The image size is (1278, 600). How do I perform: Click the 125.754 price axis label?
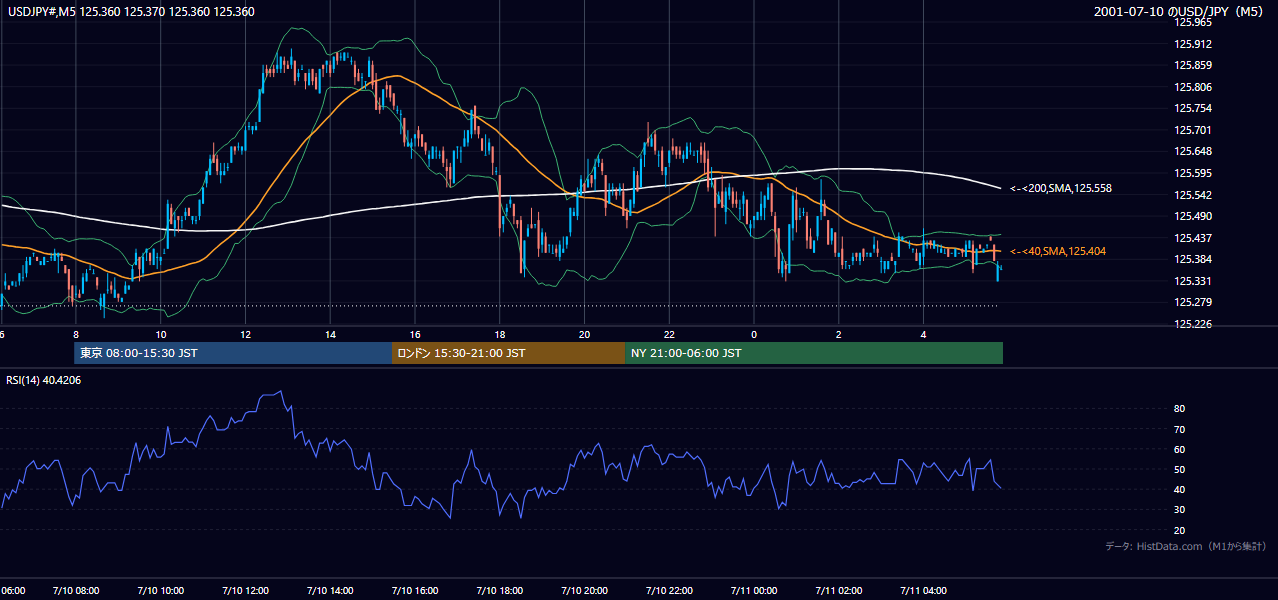pos(1195,108)
